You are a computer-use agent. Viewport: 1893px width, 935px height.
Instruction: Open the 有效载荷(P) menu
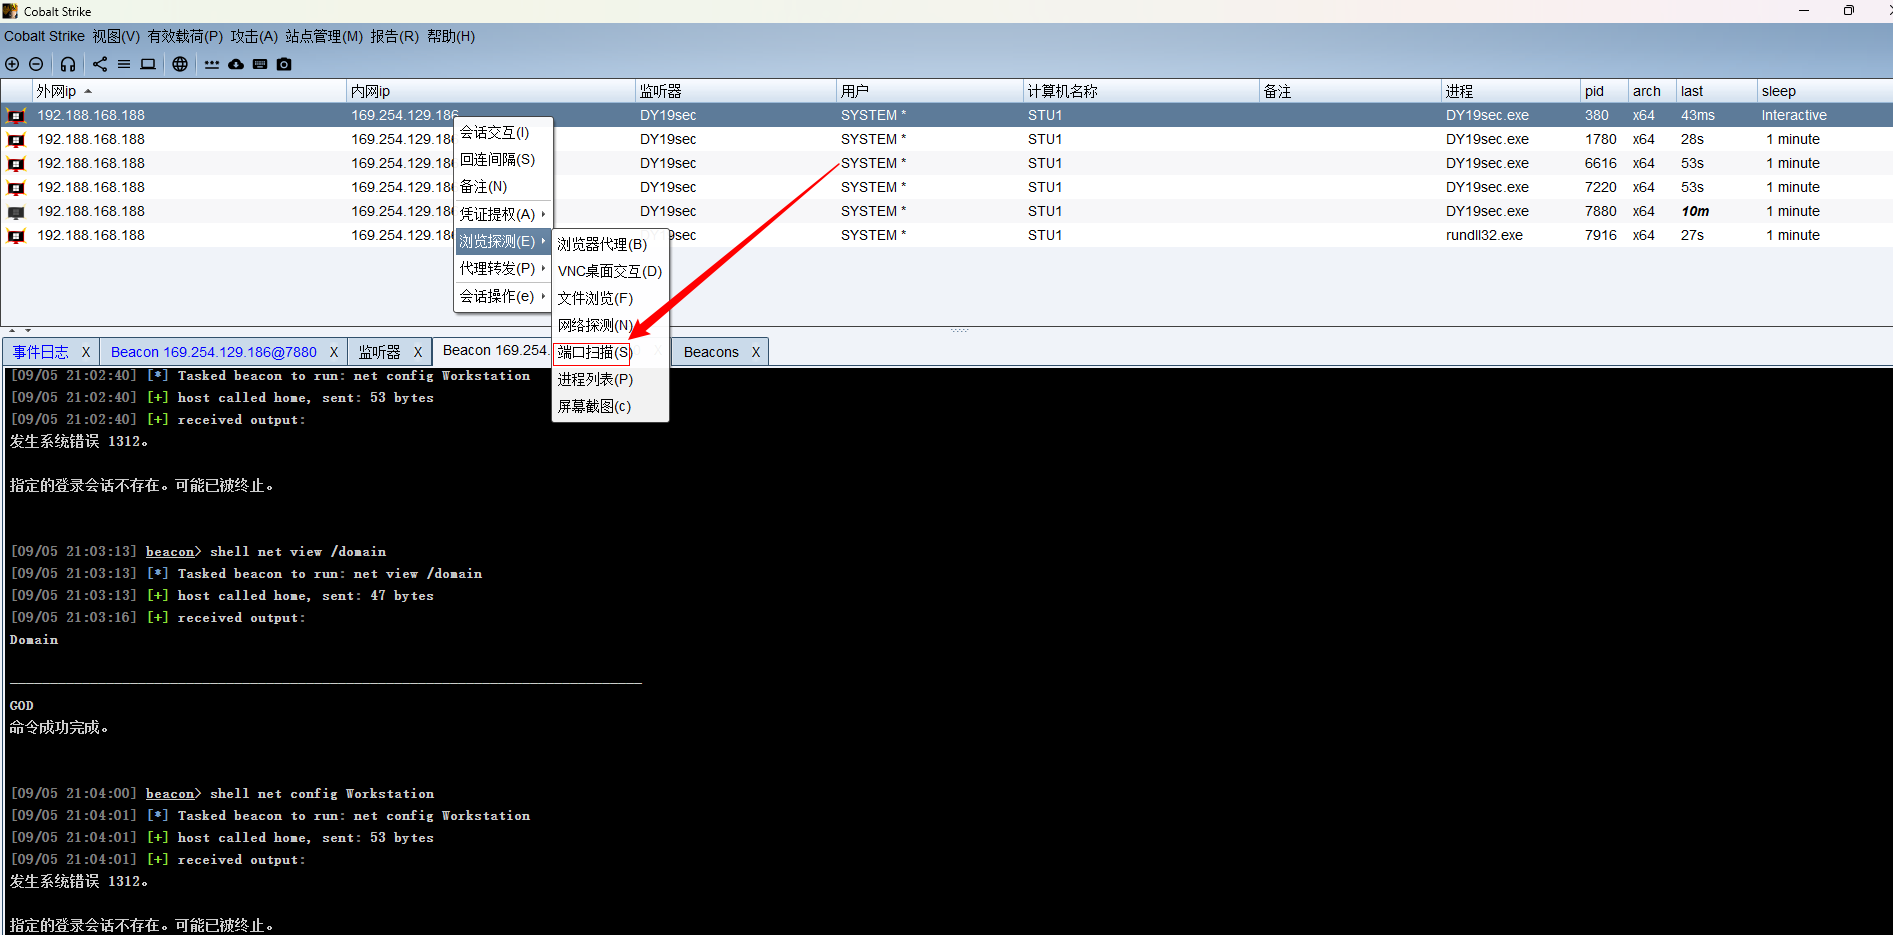click(x=185, y=36)
